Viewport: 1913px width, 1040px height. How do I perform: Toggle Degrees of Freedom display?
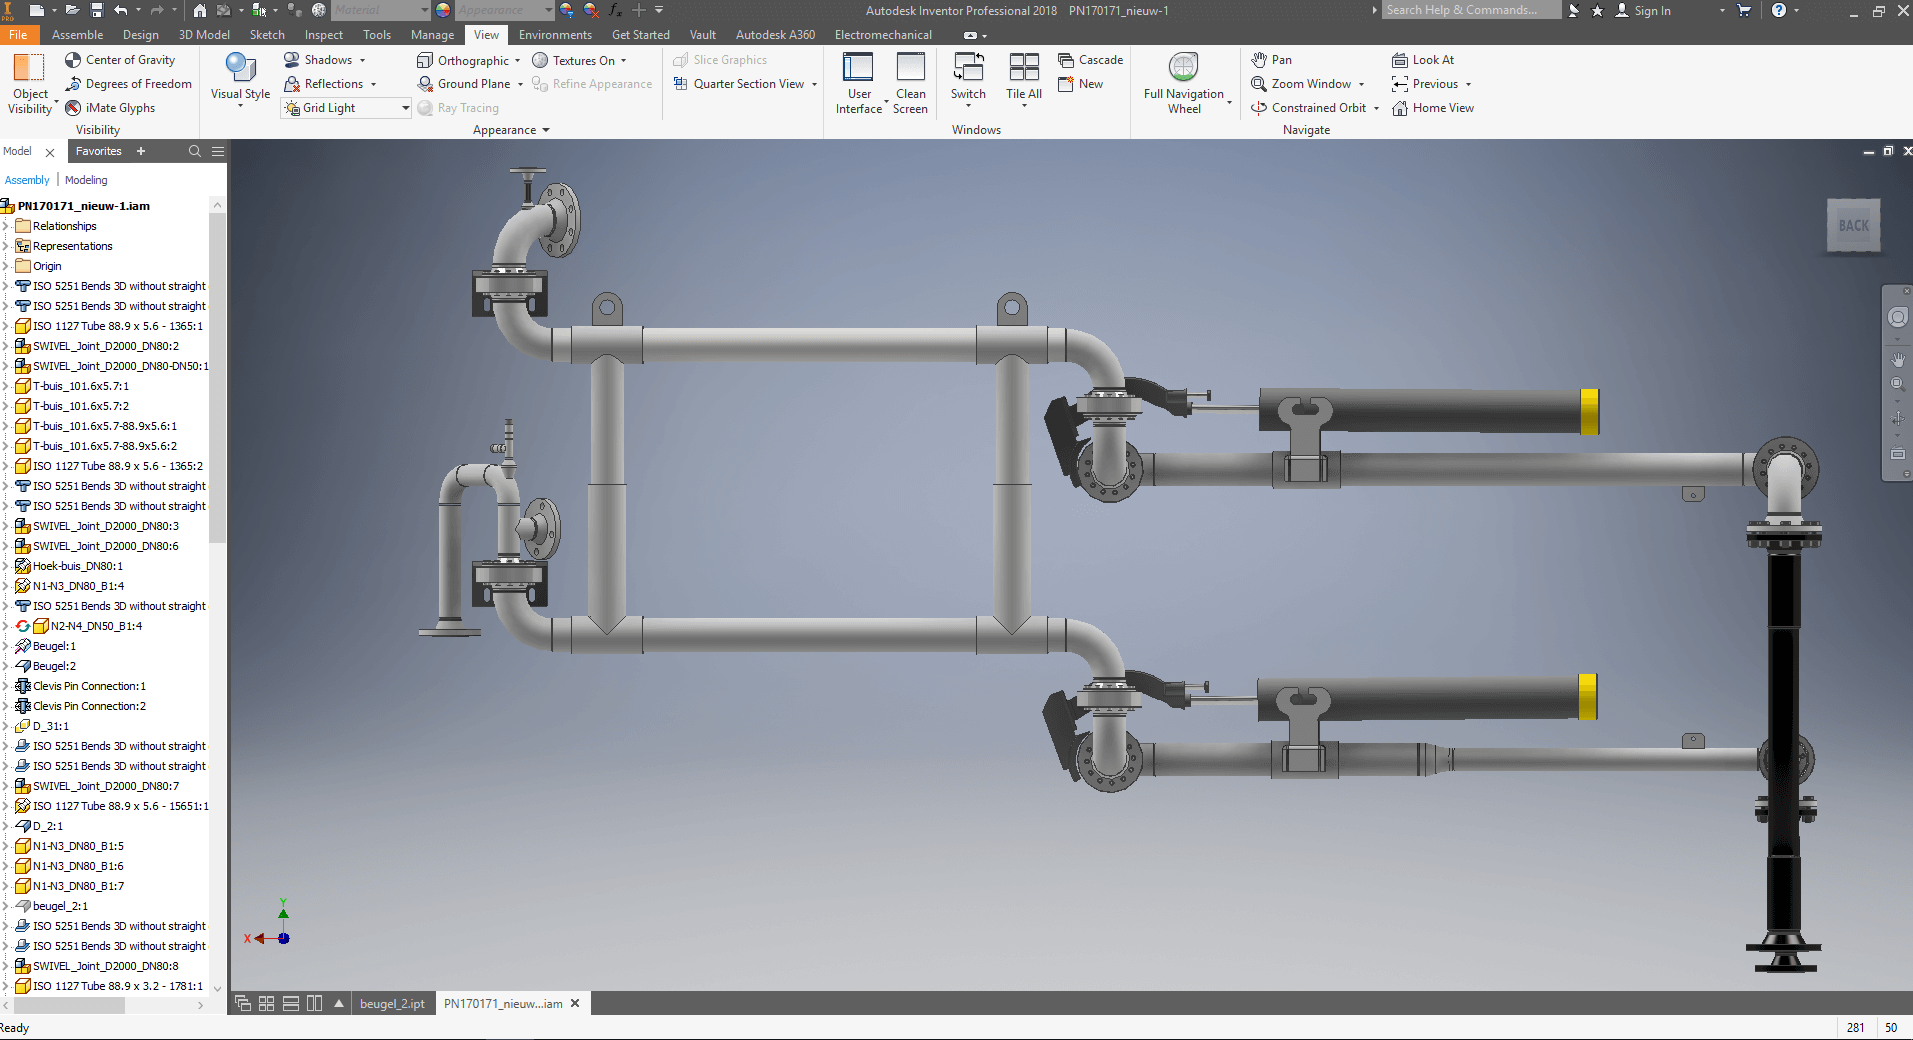pos(129,84)
